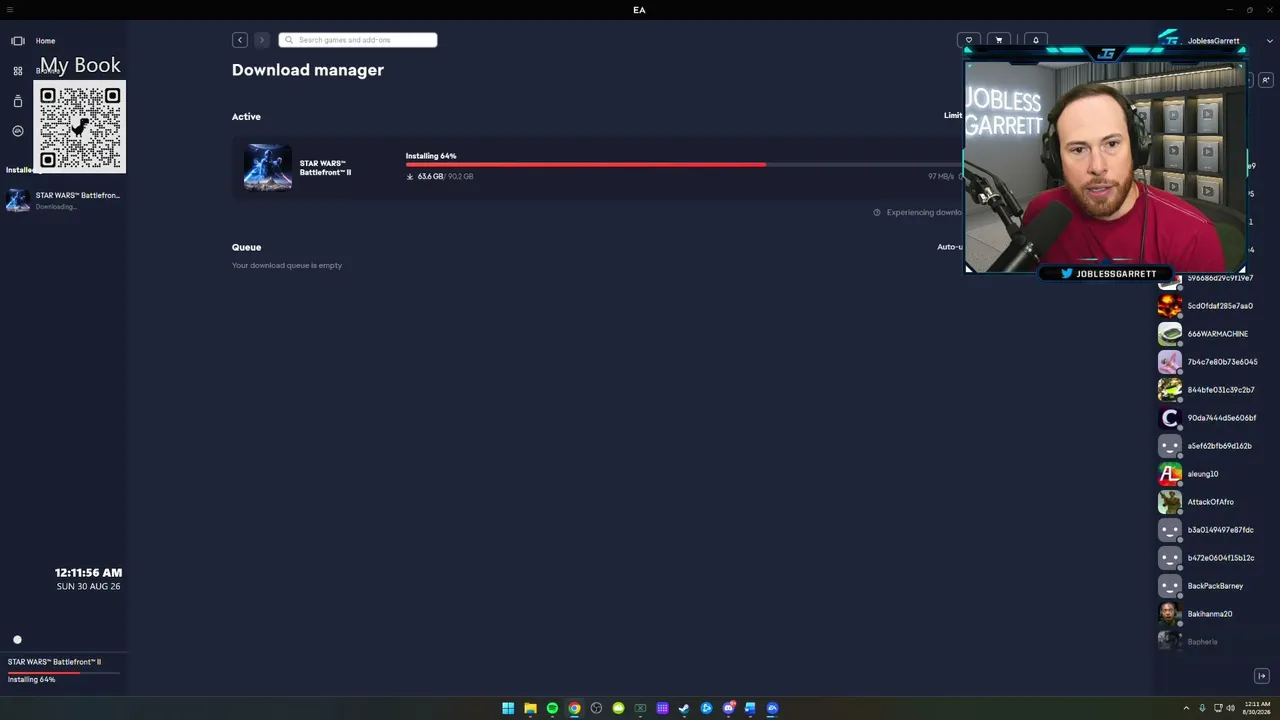
Task: Click the Search games and add-ons field
Action: coord(358,40)
